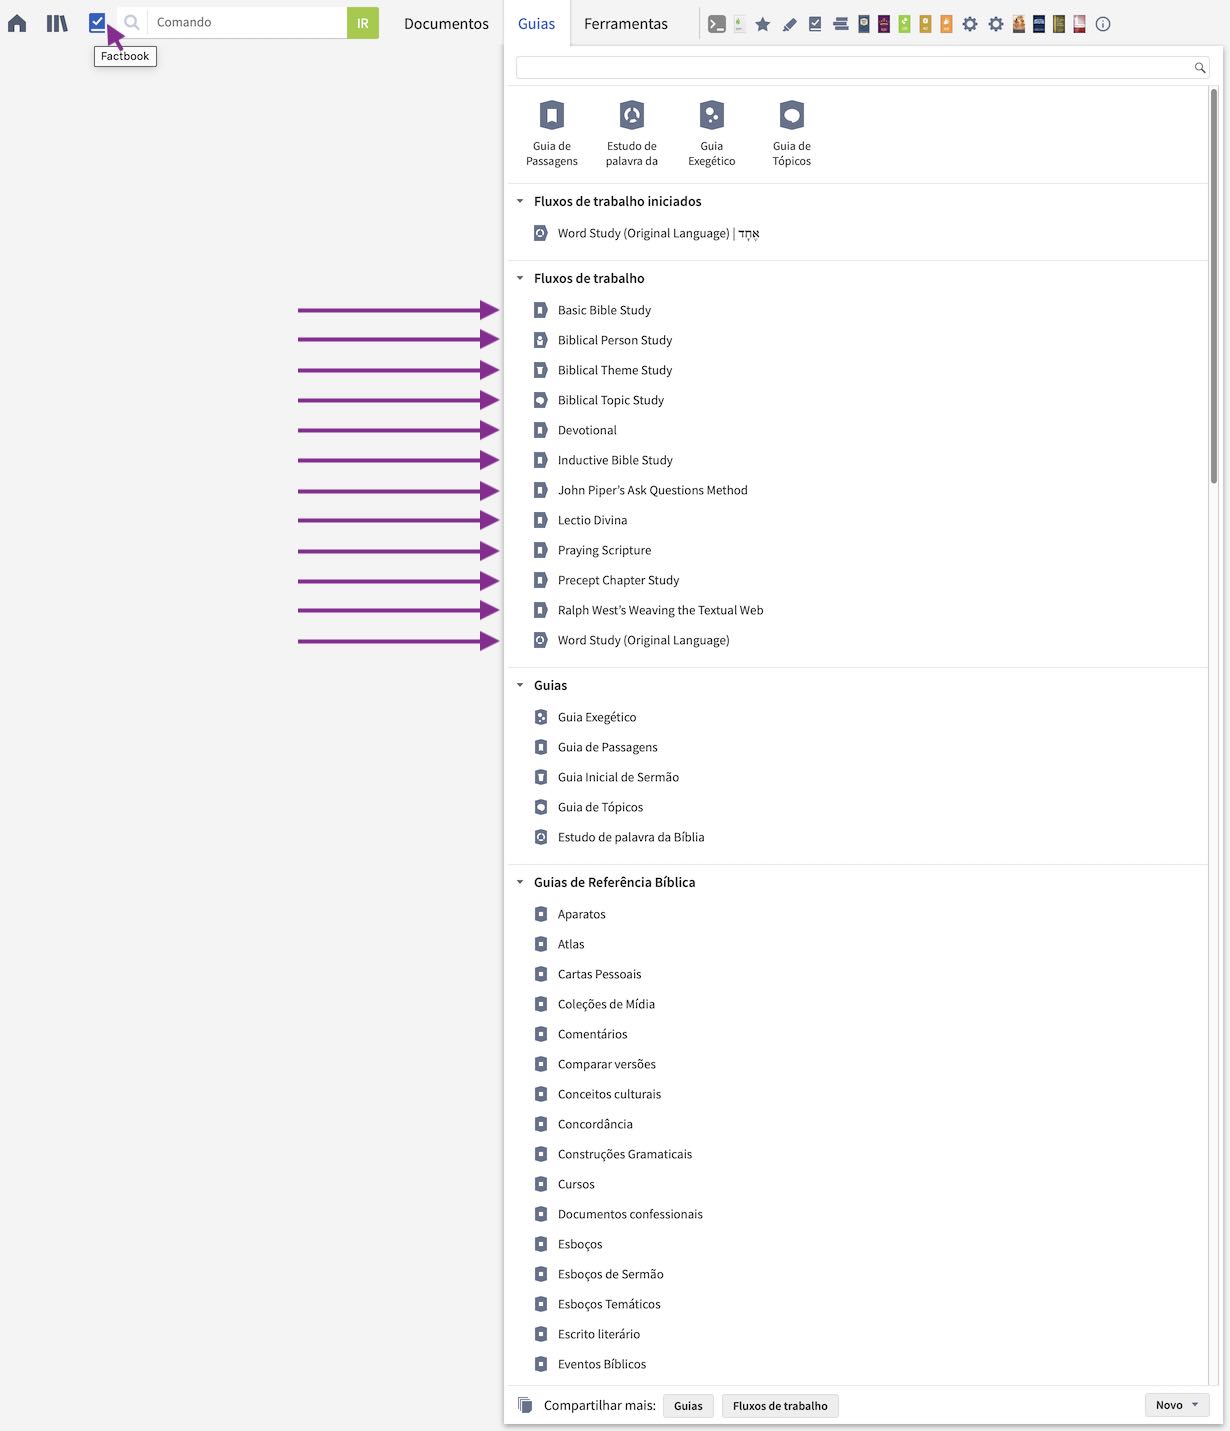The height and width of the screenshot is (1431, 1230).
Task: Open the Ferramentas menu tab
Action: 626,23
